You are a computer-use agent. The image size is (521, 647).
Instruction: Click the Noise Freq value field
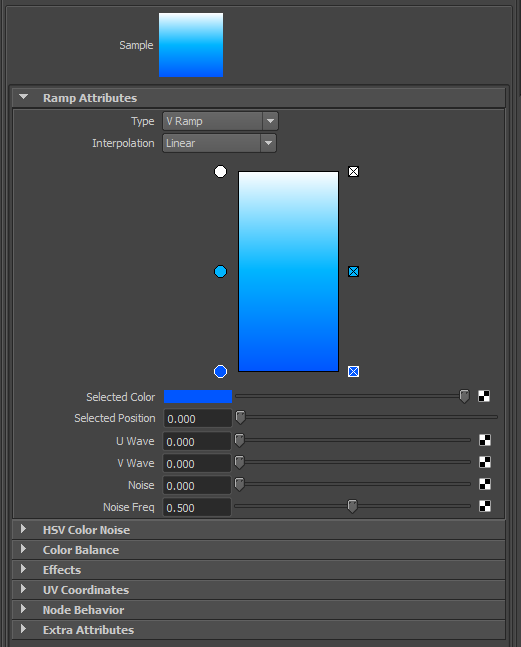click(197, 507)
